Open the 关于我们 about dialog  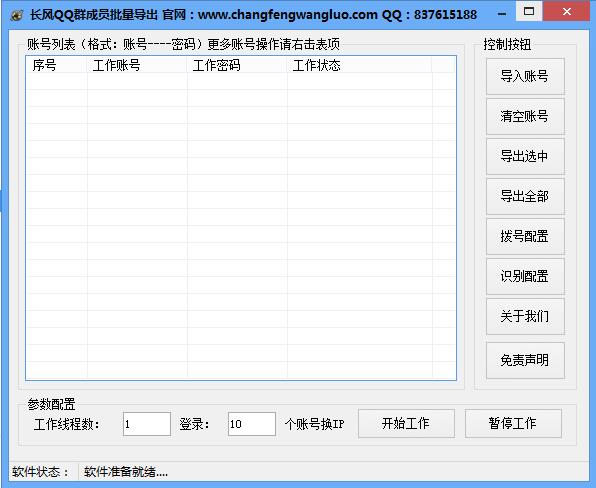tap(525, 316)
